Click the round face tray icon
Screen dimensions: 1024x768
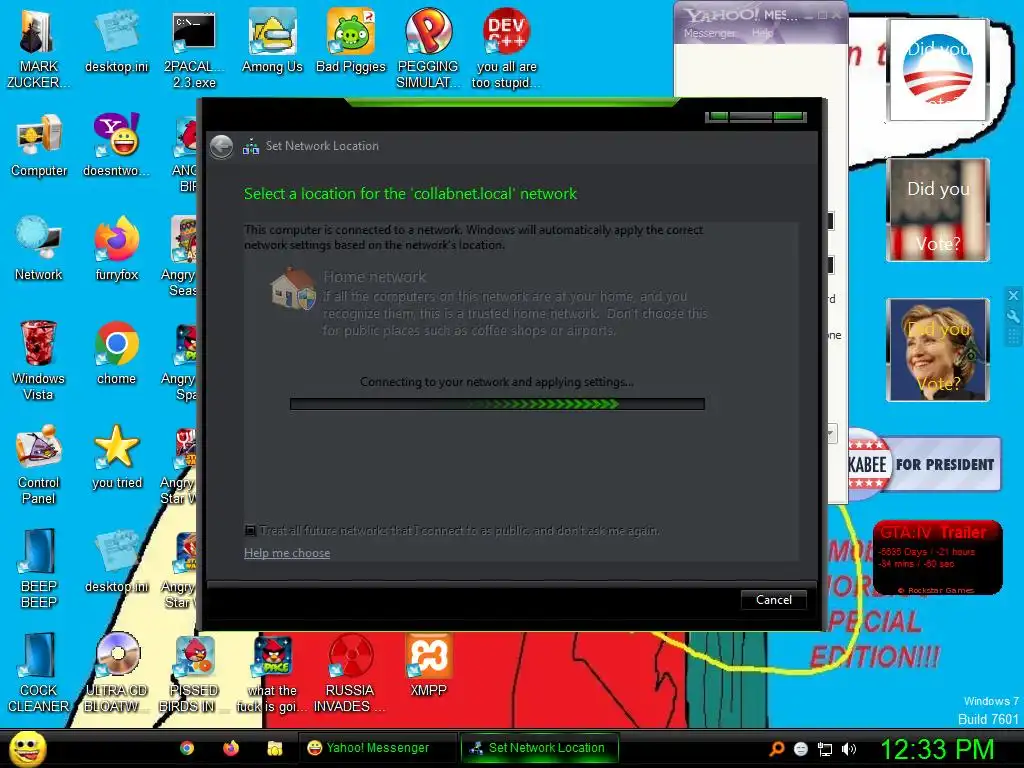[801, 749]
